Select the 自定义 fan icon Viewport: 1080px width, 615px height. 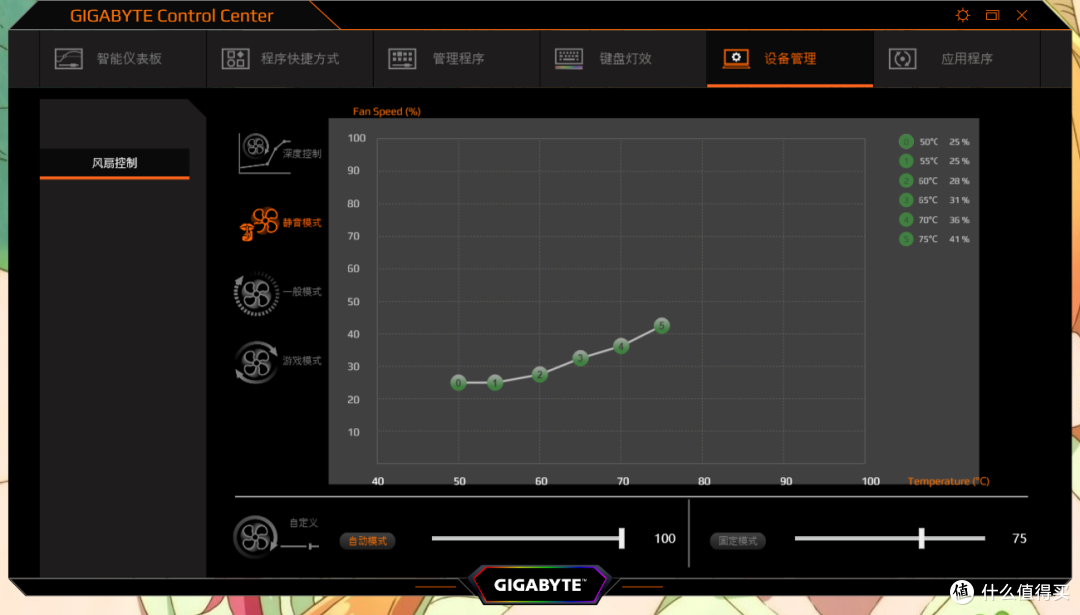click(255, 537)
